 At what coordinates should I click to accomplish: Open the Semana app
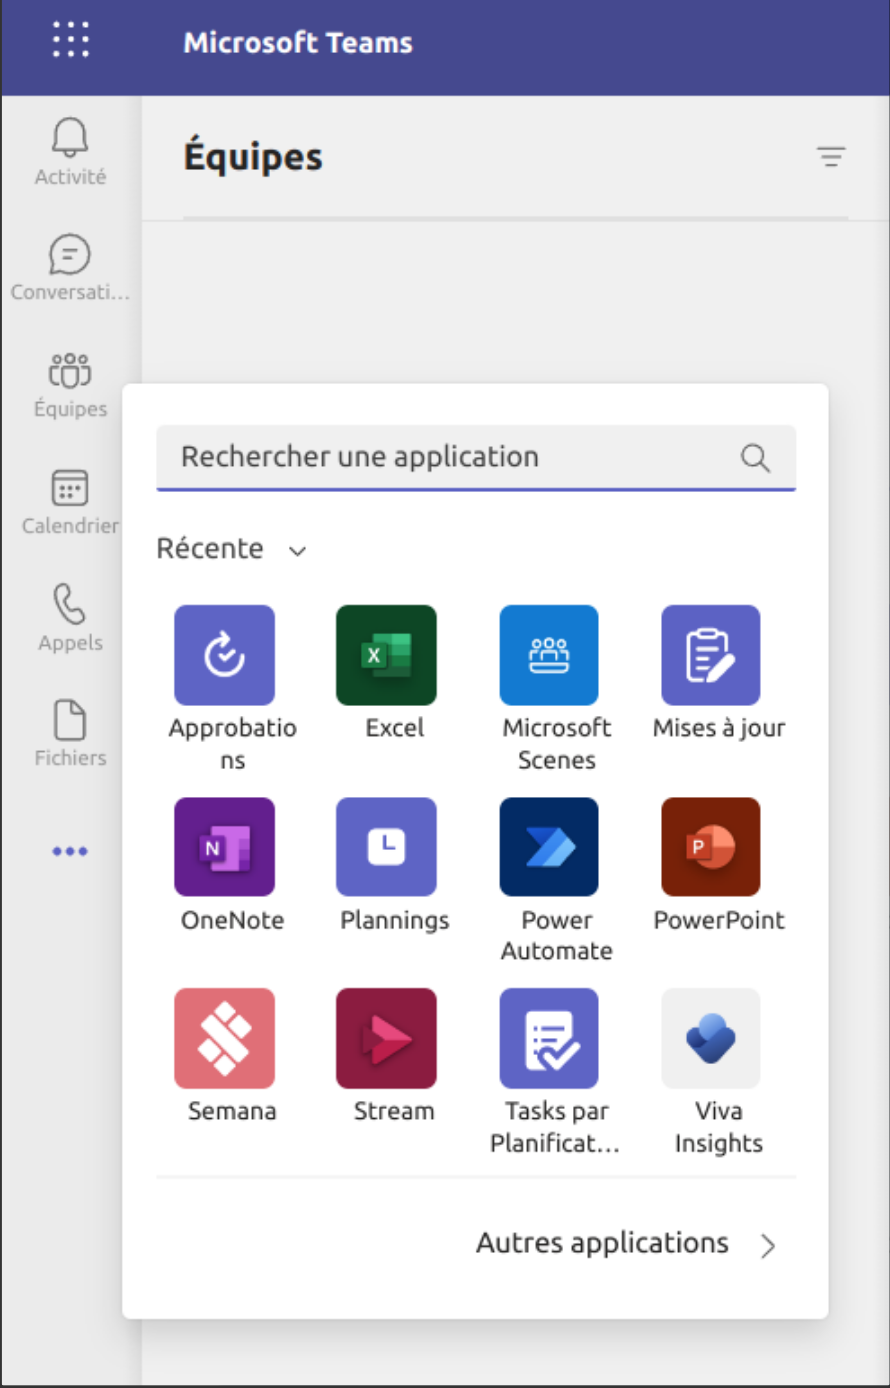224,1038
